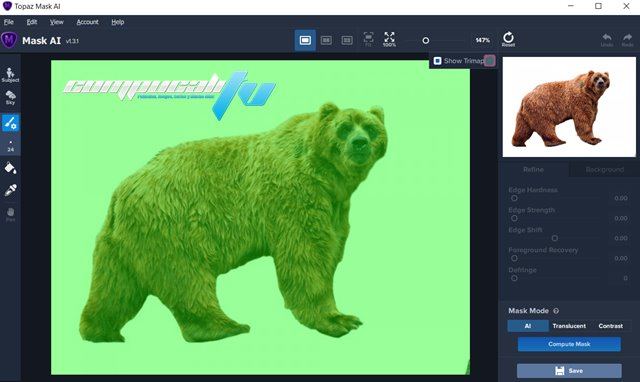The image size is (640, 382).
Task: Click the version v1.3.1 label
Action: click(x=72, y=41)
